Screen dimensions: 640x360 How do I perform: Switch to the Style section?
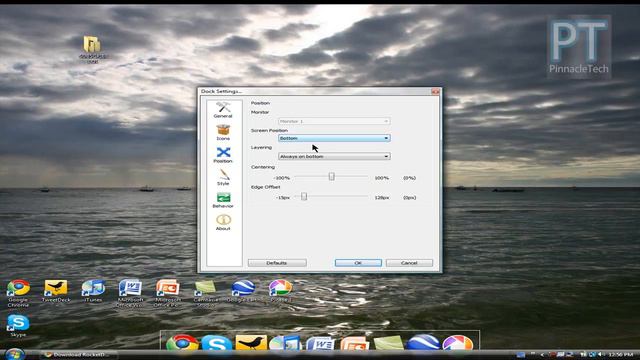pos(223,178)
